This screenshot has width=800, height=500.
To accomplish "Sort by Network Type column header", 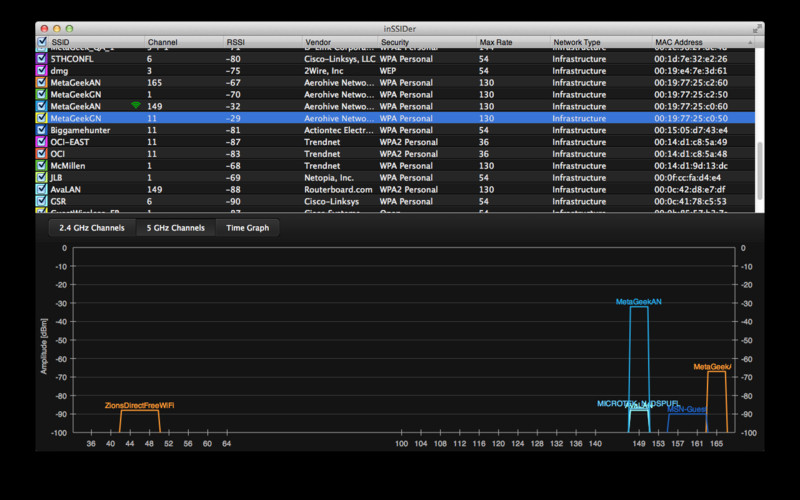I will pyautogui.click(x=577, y=42).
